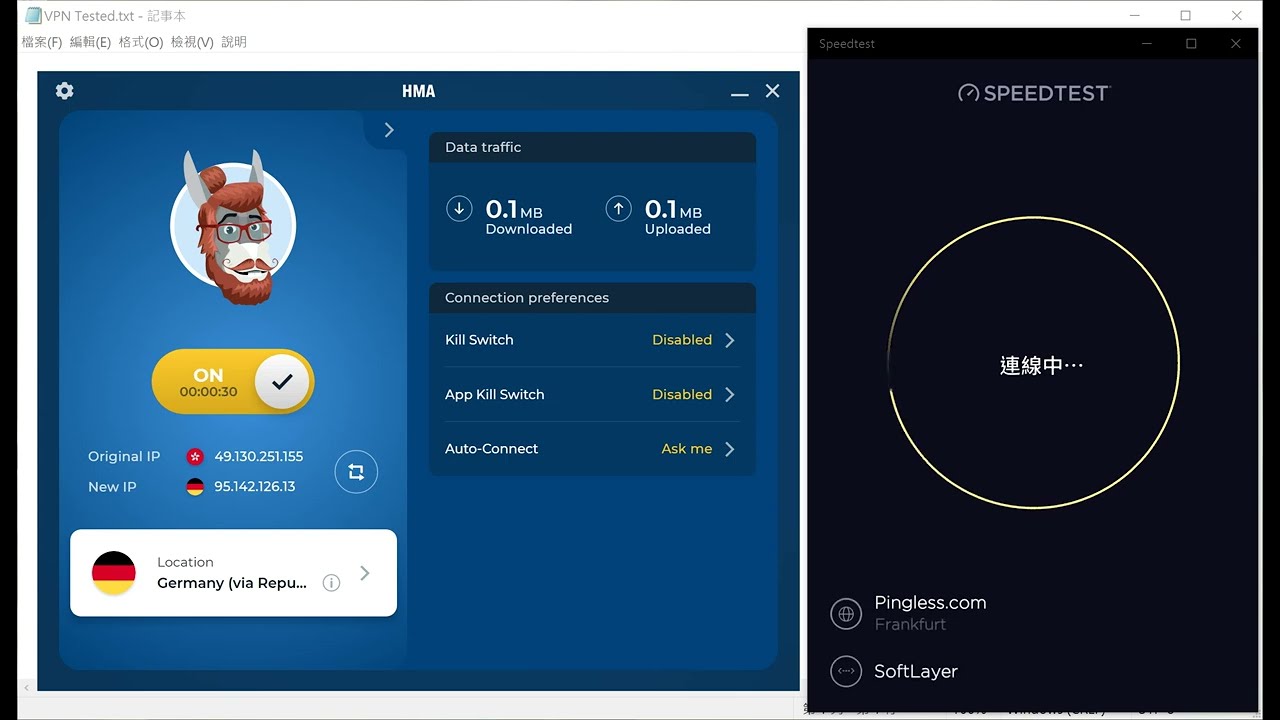Select the original IP 49.130.251.155
Image resolution: width=1280 pixels, height=720 pixels.
pos(258,456)
